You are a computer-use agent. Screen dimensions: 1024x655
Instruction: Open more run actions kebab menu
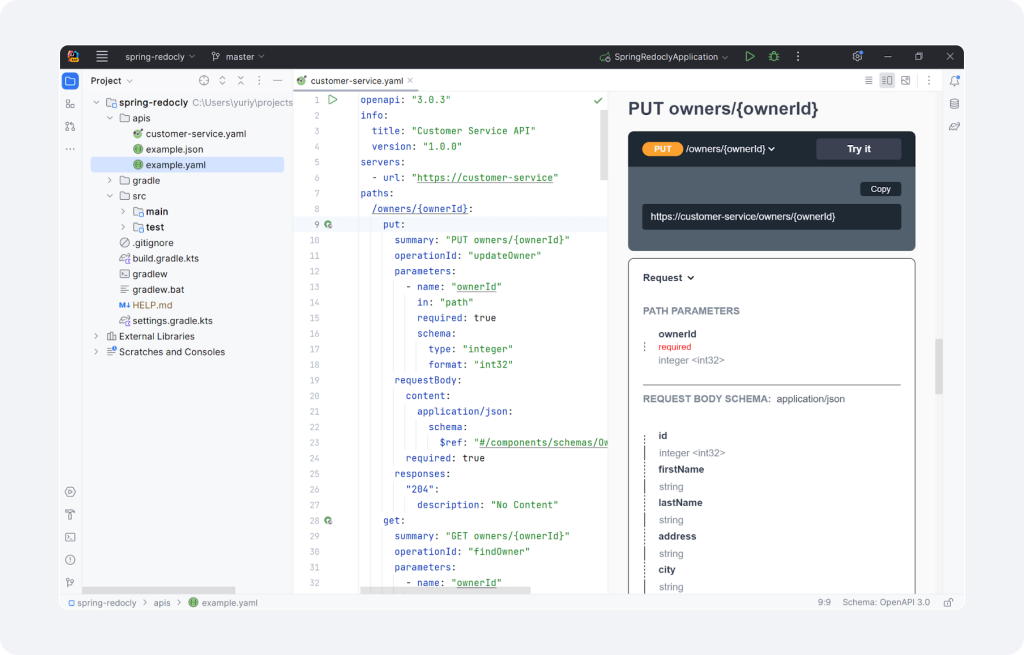pyautogui.click(x=798, y=57)
